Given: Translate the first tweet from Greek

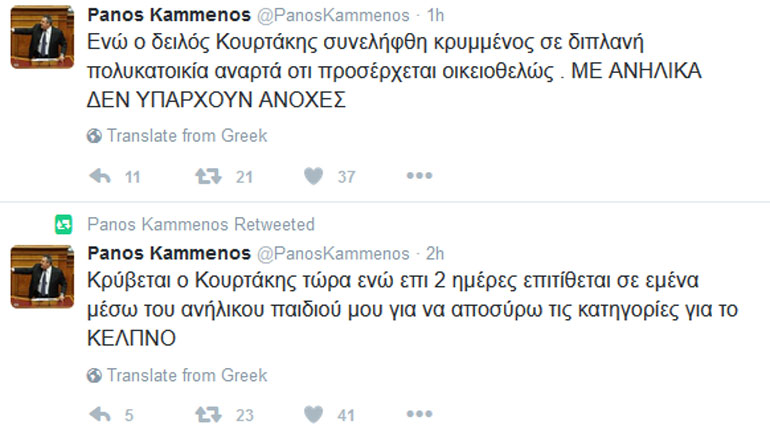Looking at the screenshot, I should (x=187, y=136).
